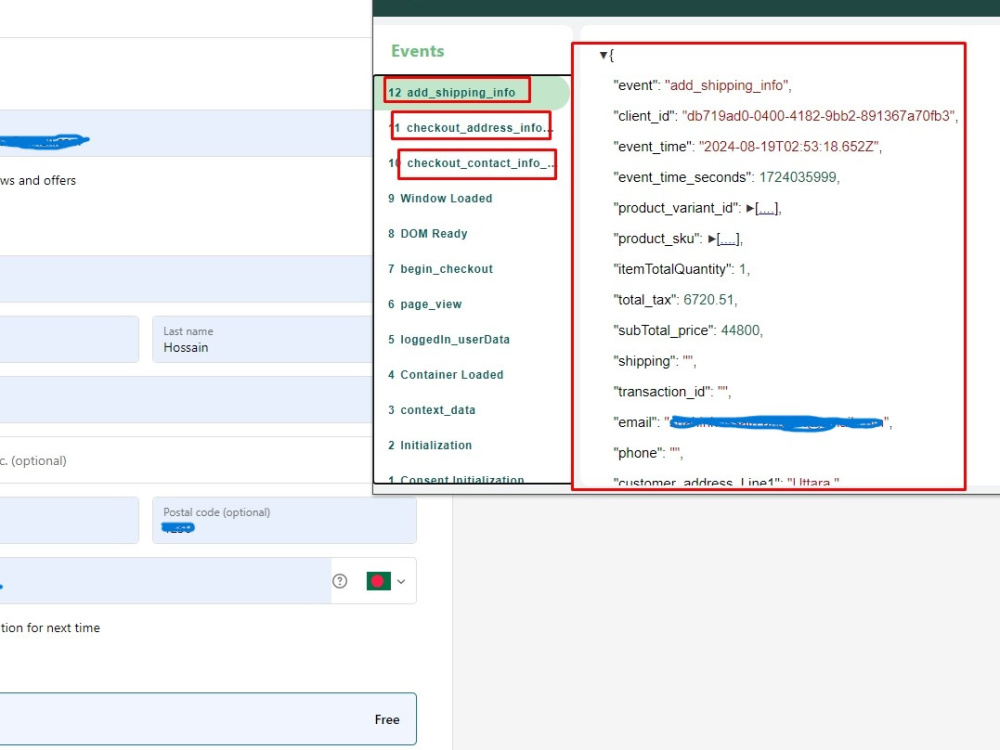This screenshot has height=750, width=1000.
Task: Open the context_data event
Action: 438,410
